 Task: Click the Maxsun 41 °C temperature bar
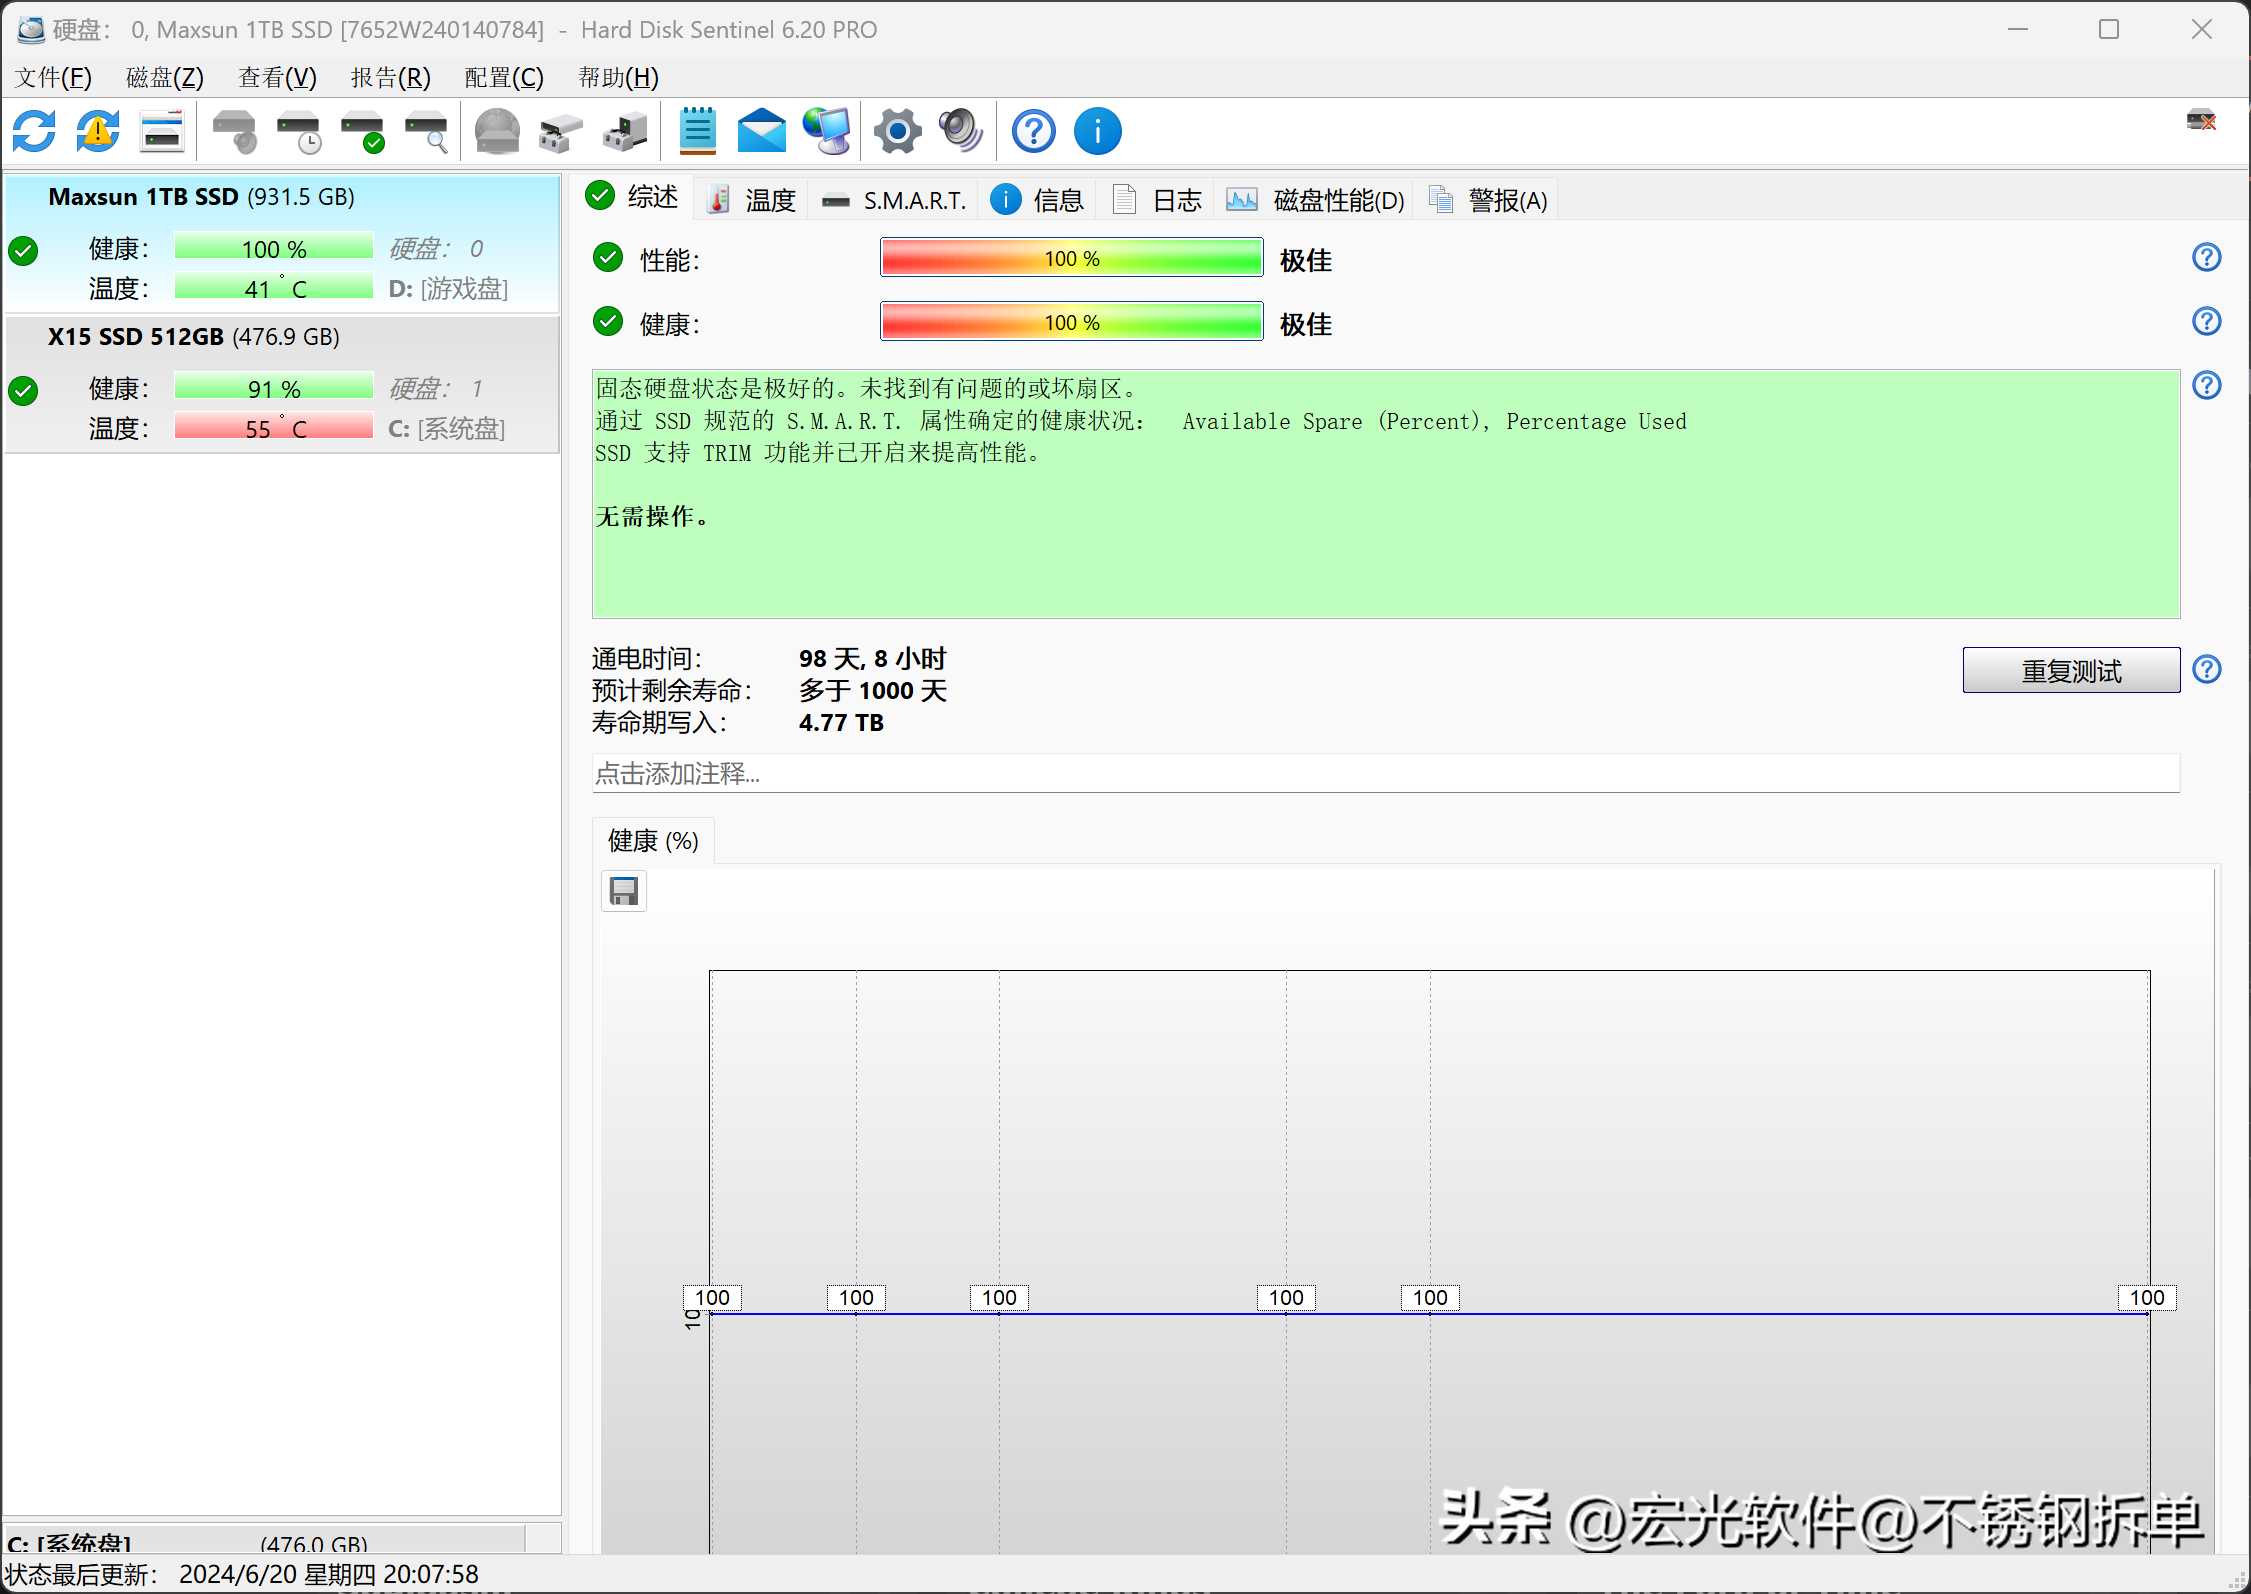coord(274,288)
